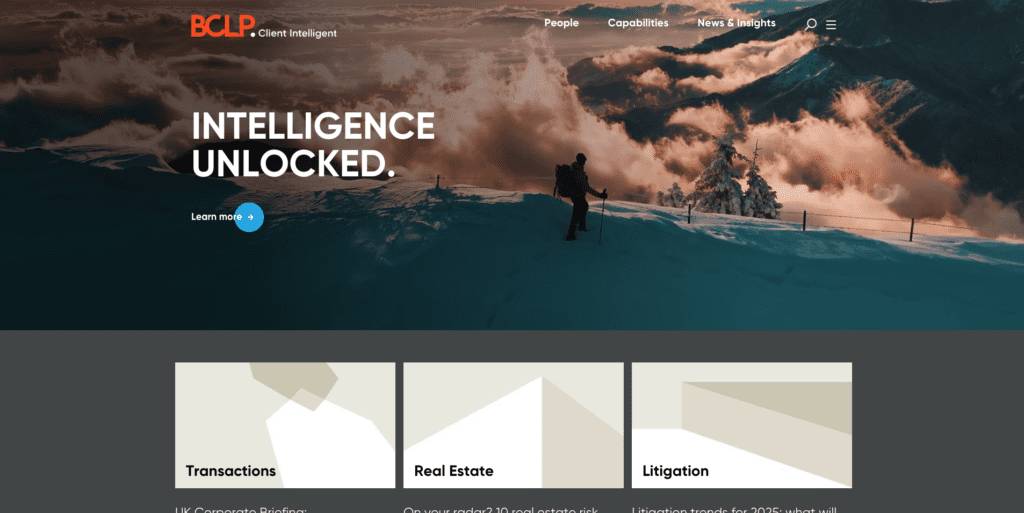Click the Transactions card abstract artwork
The height and width of the screenshot is (513, 1024).
coord(285,425)
